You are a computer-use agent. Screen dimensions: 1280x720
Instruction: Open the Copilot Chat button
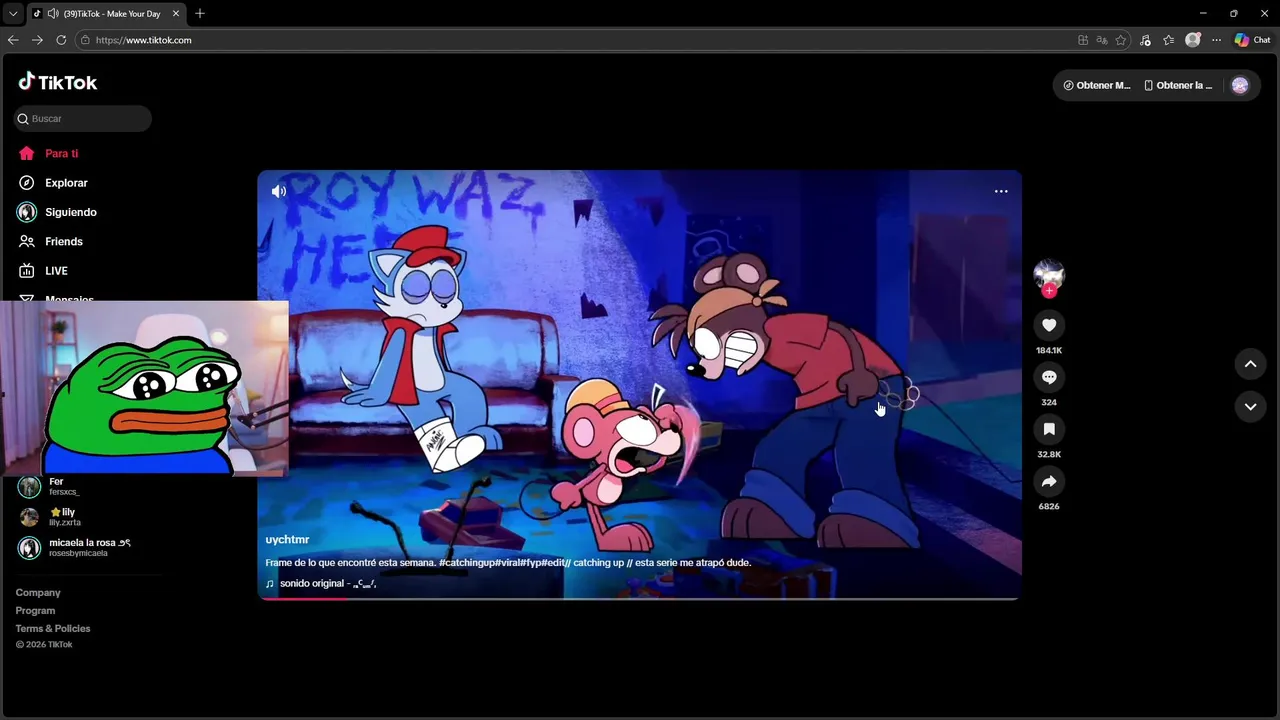[x=1253, y=40]
